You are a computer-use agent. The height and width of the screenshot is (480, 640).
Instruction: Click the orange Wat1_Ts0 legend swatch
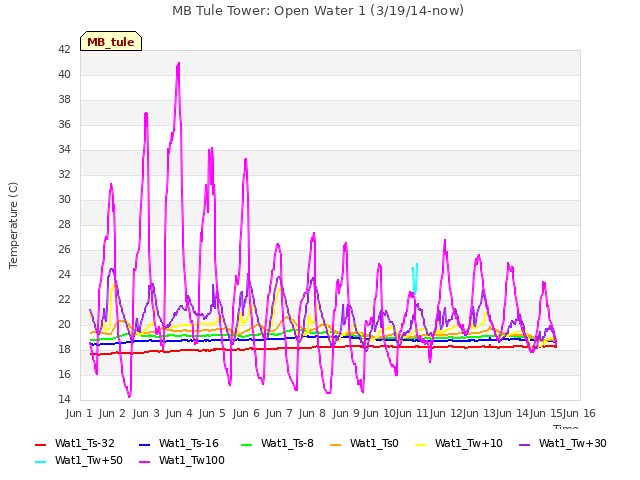[336, 444]
